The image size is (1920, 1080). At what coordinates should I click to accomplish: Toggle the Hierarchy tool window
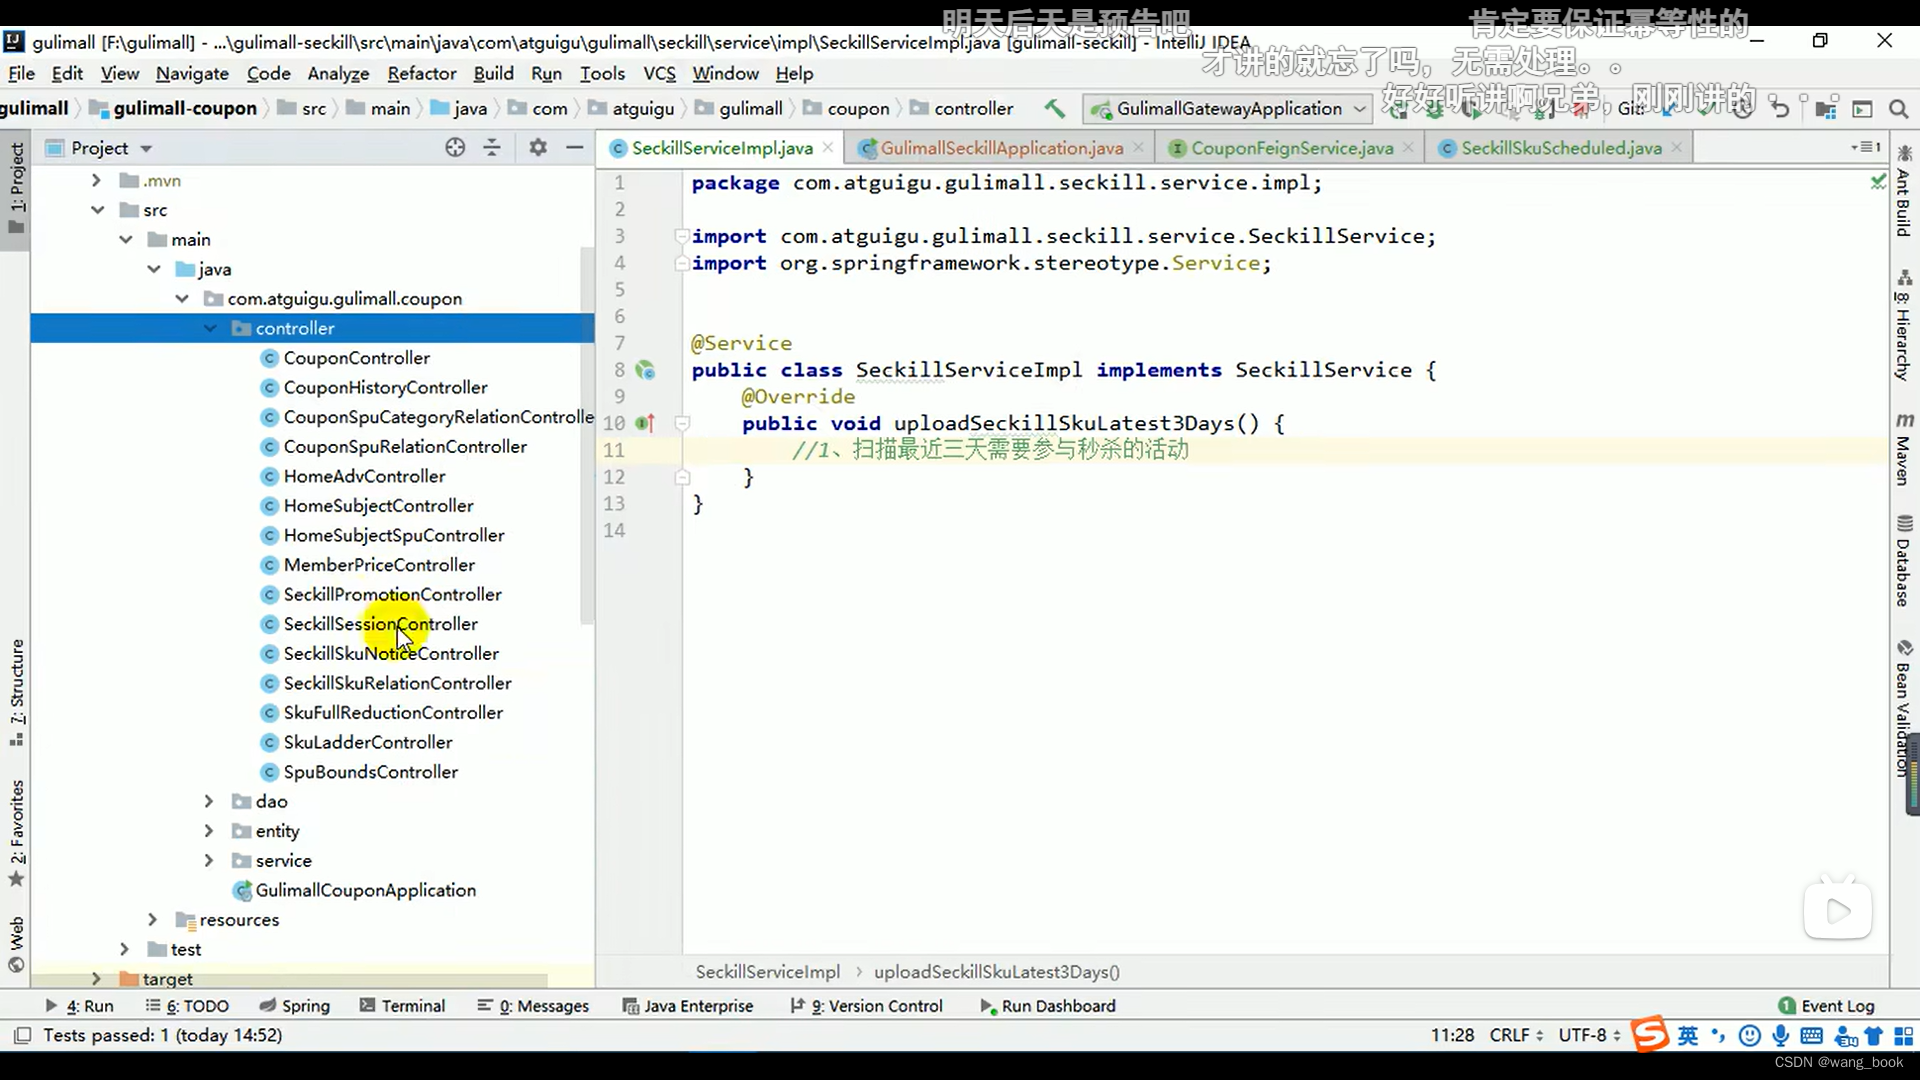point(1904,326)
